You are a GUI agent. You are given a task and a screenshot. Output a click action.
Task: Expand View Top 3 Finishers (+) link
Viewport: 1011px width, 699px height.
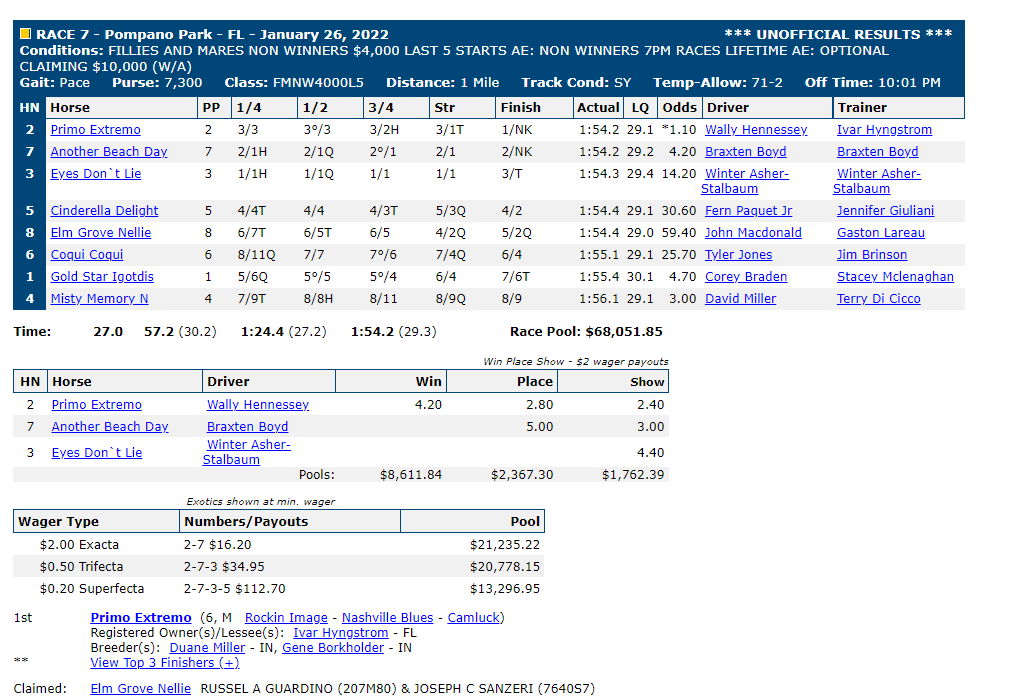pyautogui.click(x=164, y=663)
